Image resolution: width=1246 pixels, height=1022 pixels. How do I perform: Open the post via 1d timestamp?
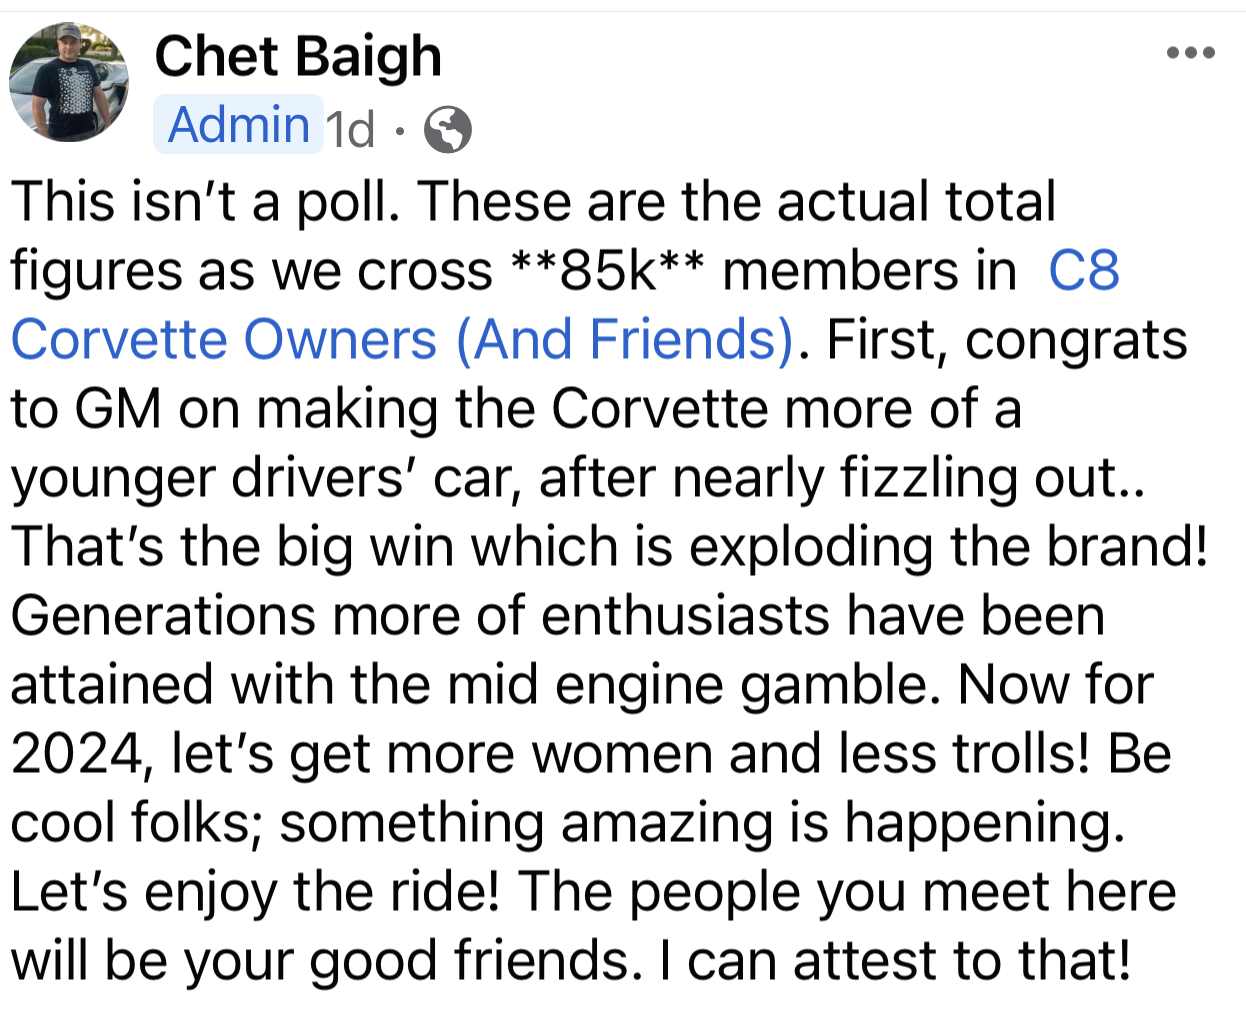351,129
